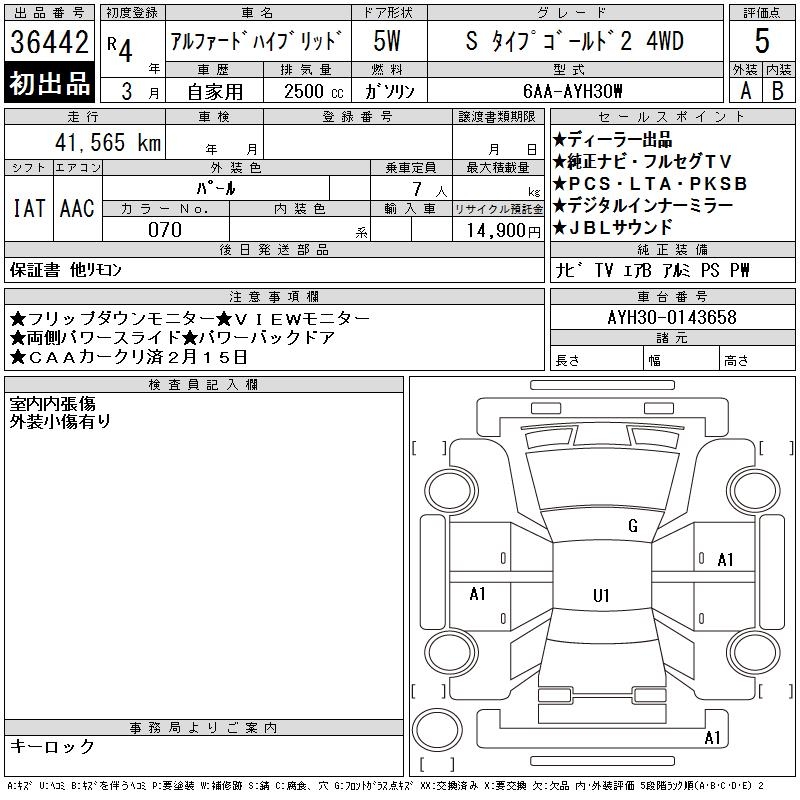This screenshot has width=800, height=800.
Task: Click the chassis number AYH30-0143658
Action: tap(671, 318)
